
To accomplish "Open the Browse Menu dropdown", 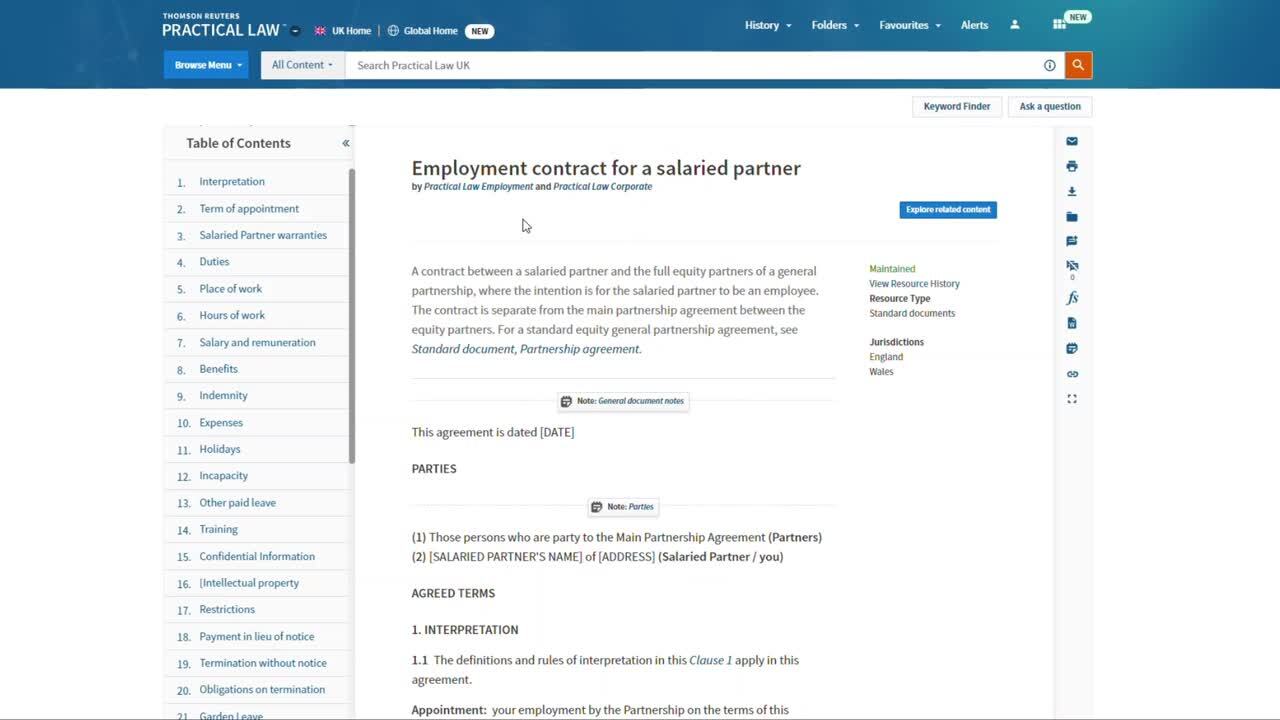I will tap(206, 64).
